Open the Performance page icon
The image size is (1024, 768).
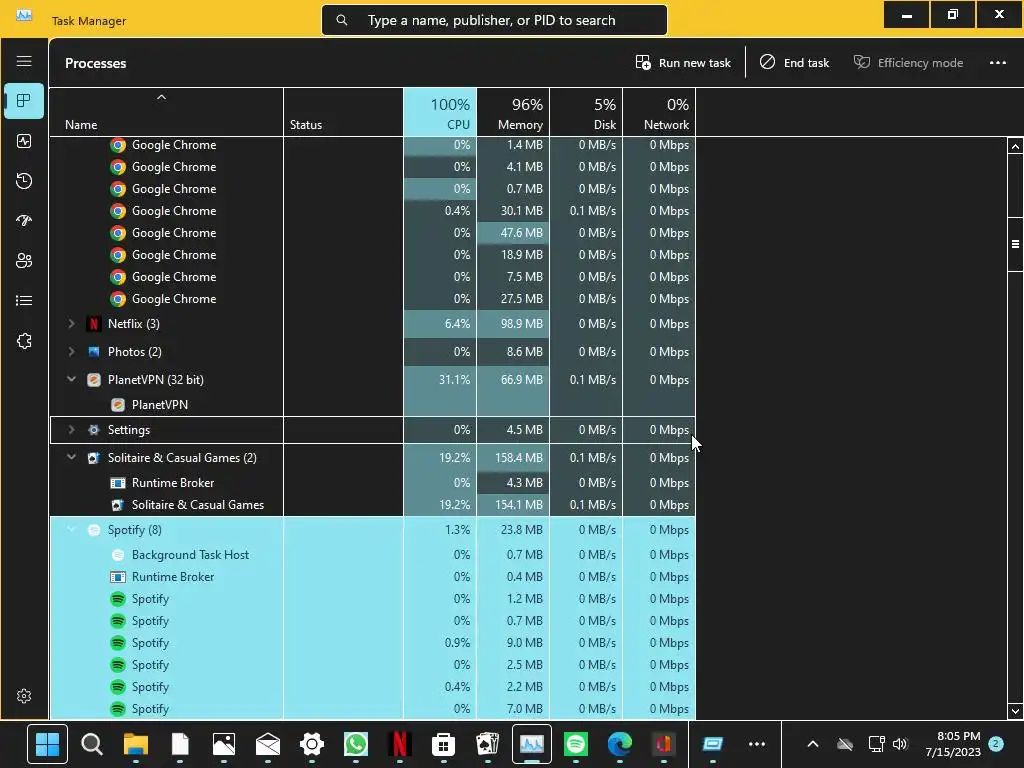(x=24, y=141)
